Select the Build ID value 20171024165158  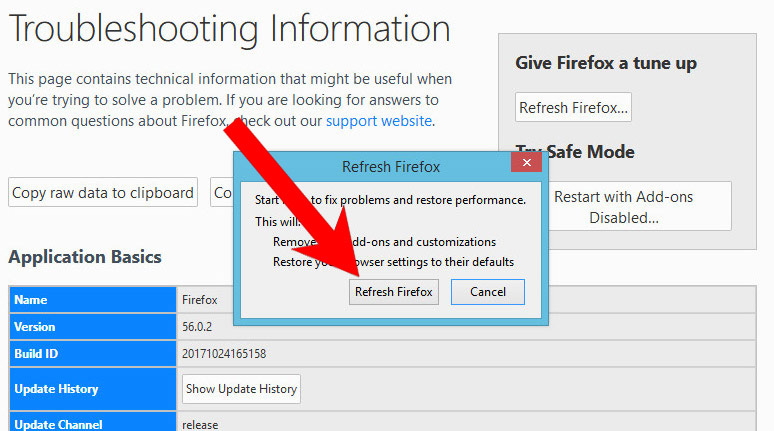click(224, 354)
